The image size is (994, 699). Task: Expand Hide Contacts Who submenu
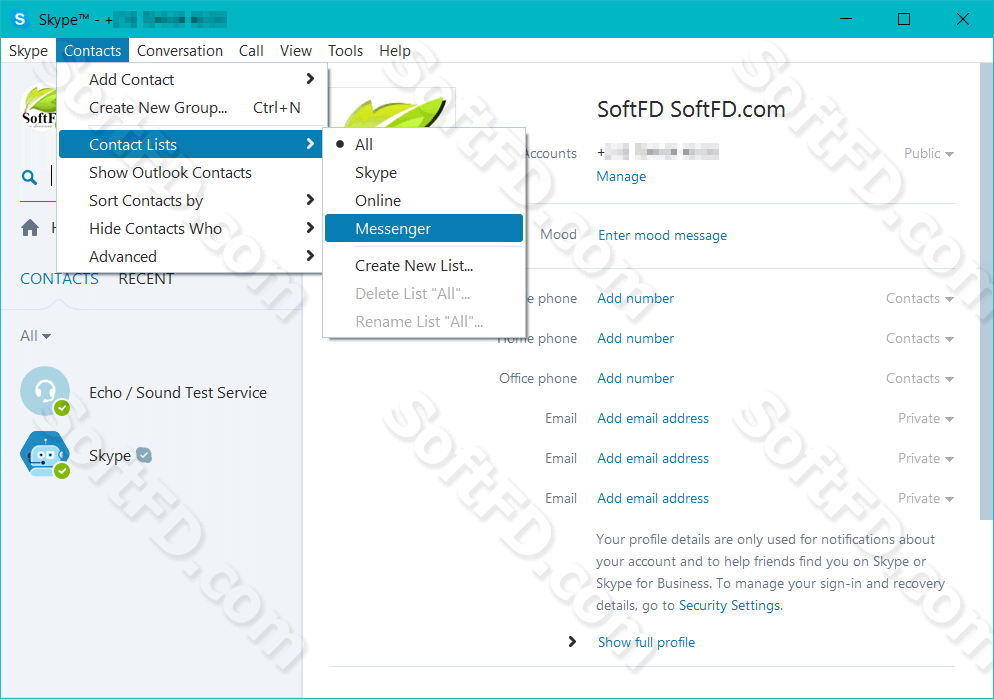coord(191,228)
